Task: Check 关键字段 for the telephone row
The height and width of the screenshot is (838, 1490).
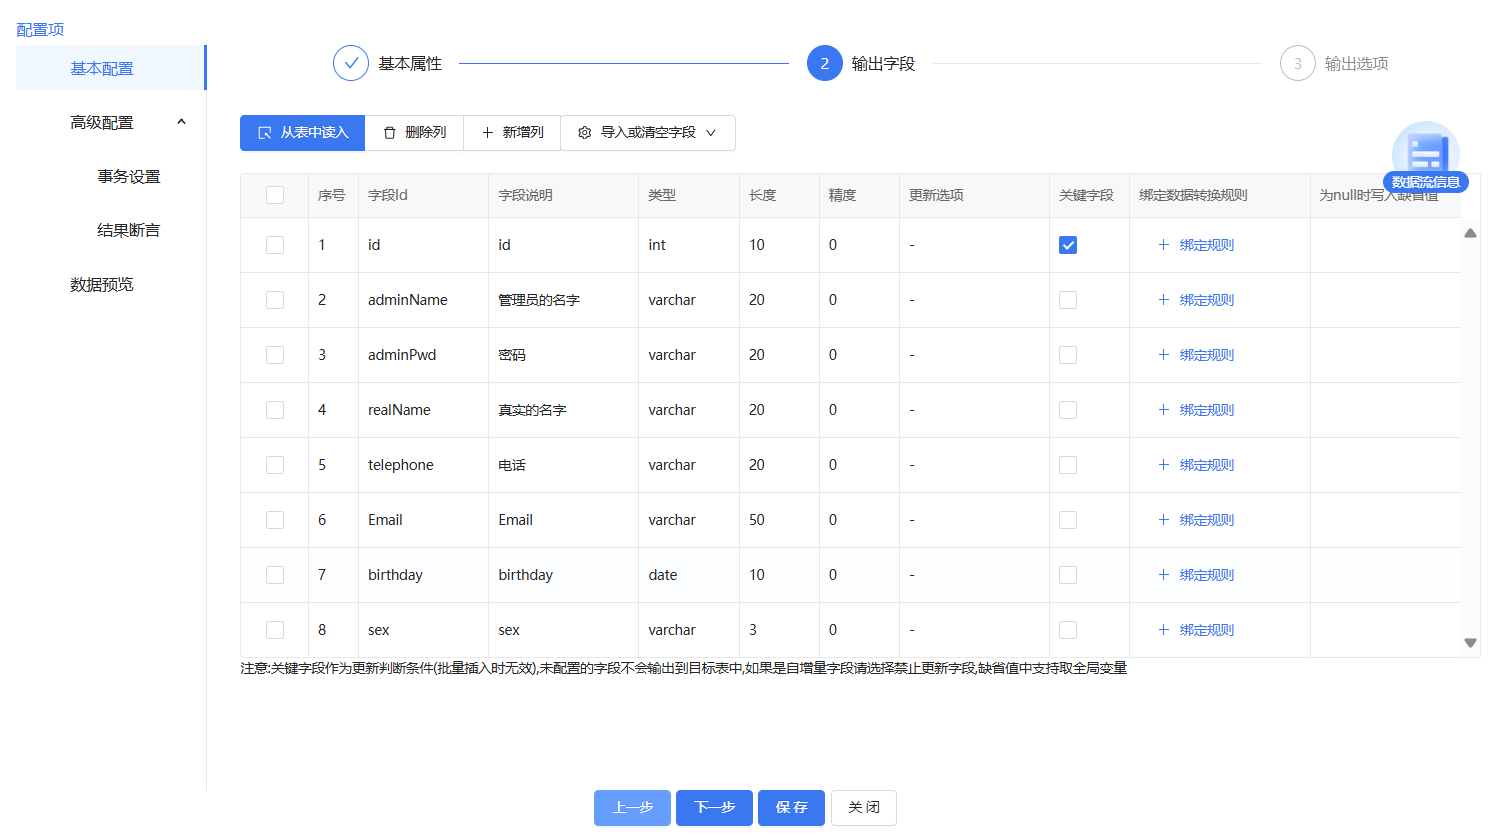Action: point(1068,465)
